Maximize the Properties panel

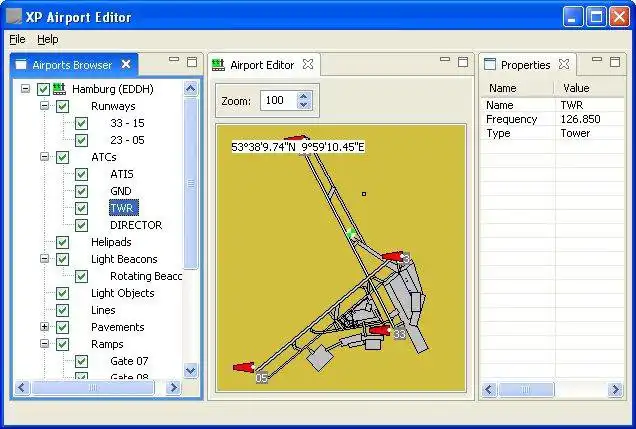[615, 62]
